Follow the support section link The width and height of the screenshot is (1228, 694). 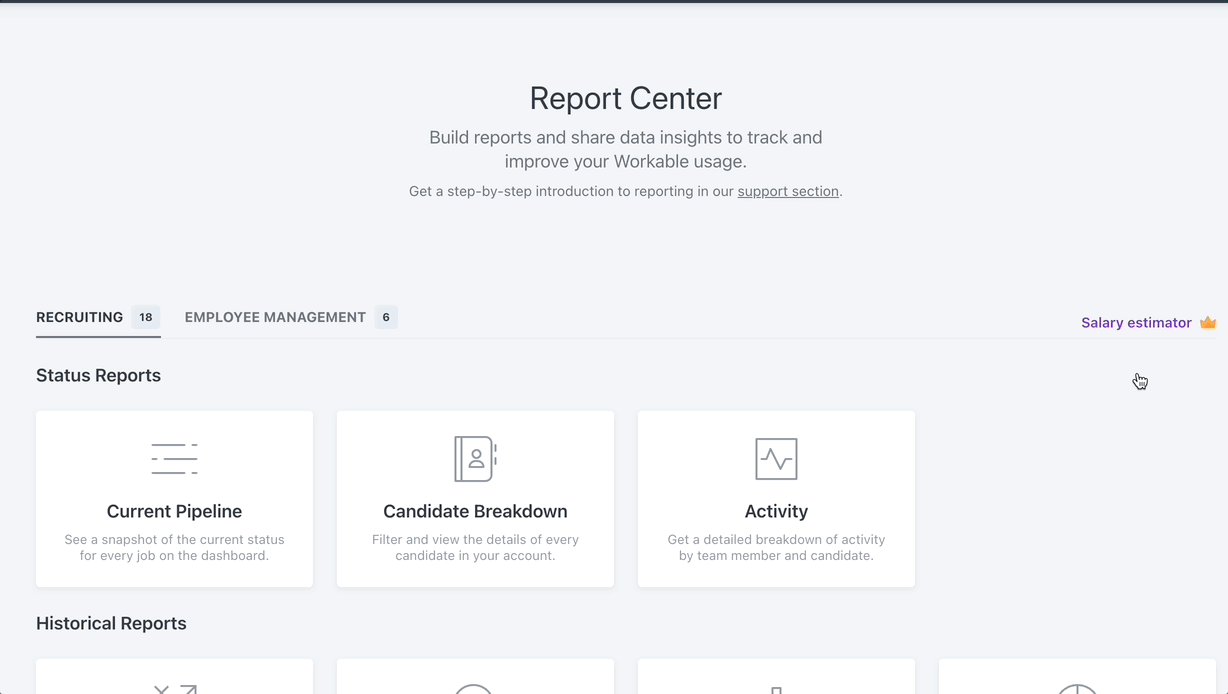(x=788, y=191)
